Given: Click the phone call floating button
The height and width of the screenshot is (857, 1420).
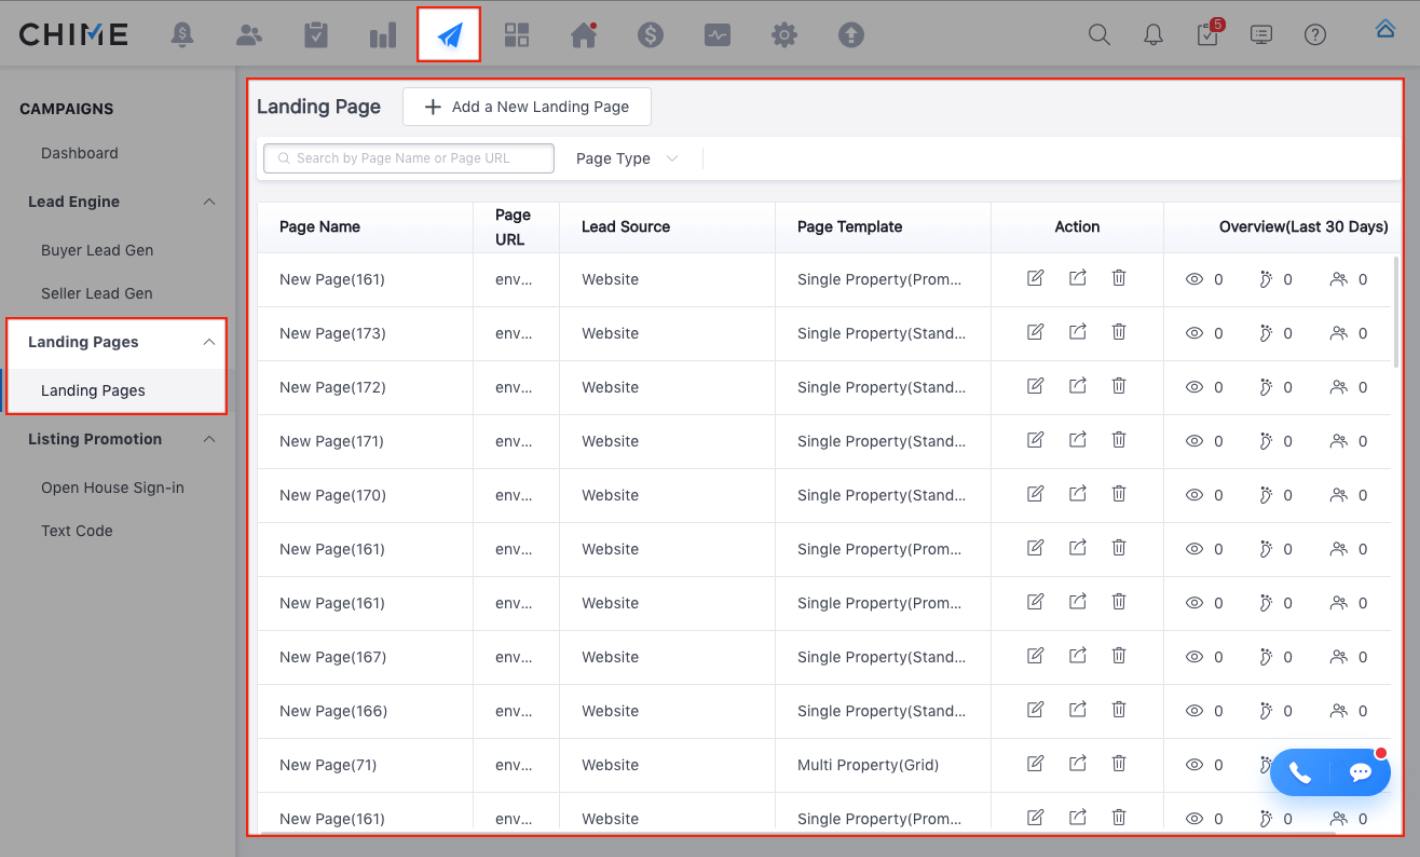Looking at the screenshot, I should coord(1299,772).
